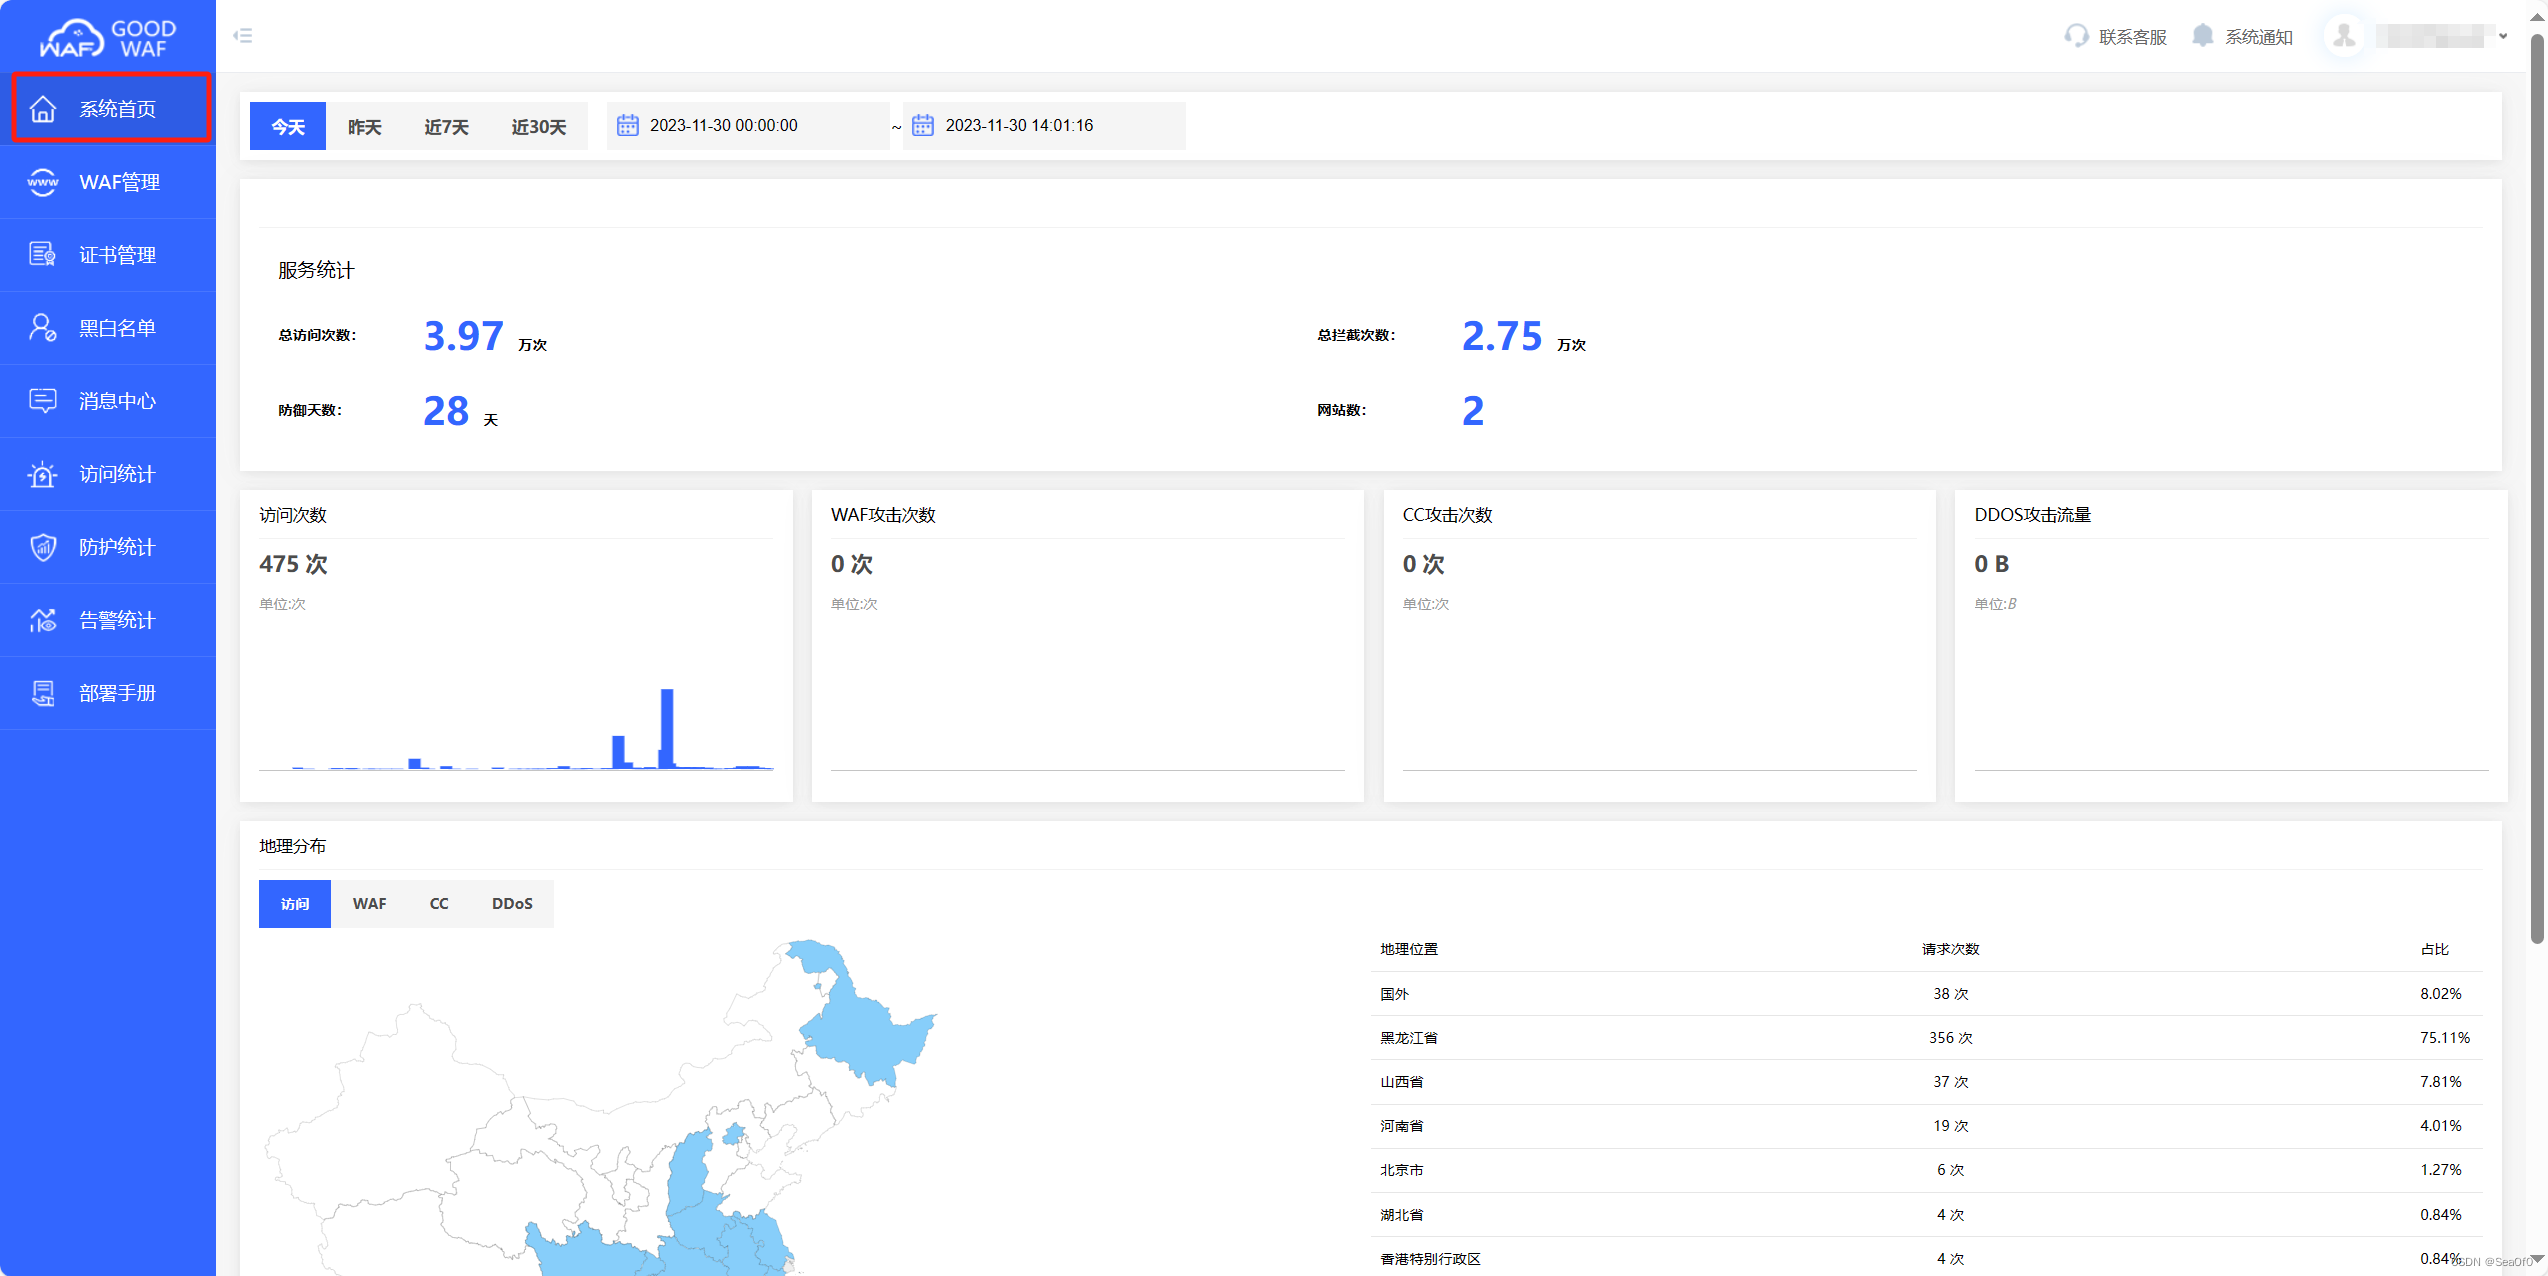
Task: Open 消息中心 message icon
Action: [x=43, y=401]
